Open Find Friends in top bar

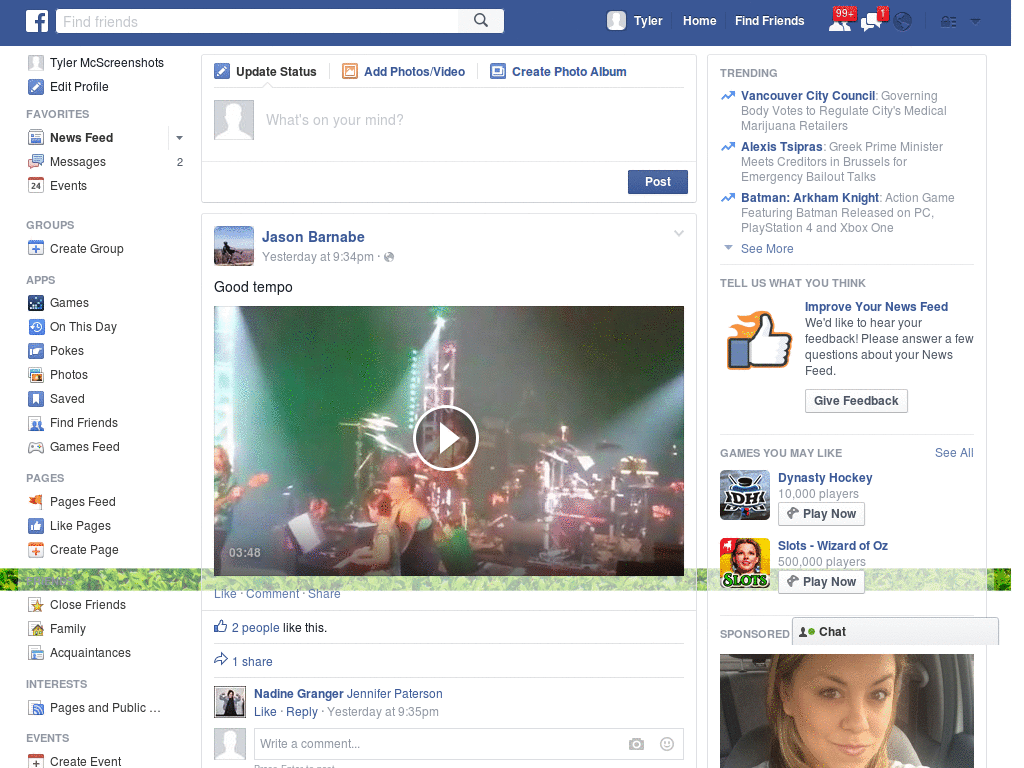[x=769, y=21]
